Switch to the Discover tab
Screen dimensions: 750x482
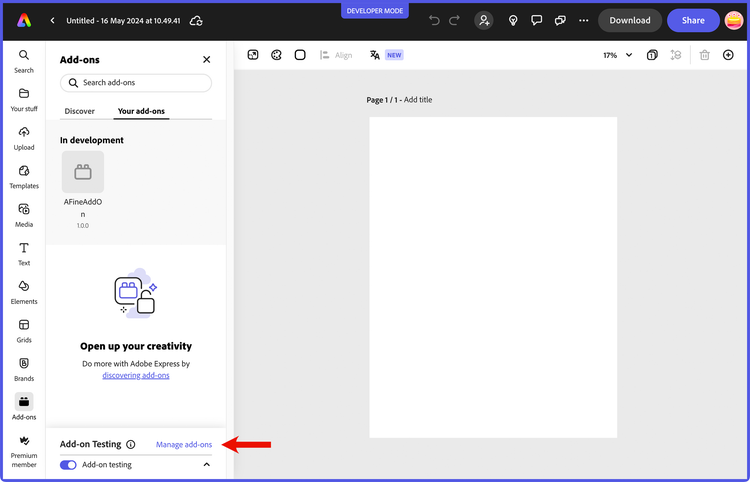click(x=79, y=111)
